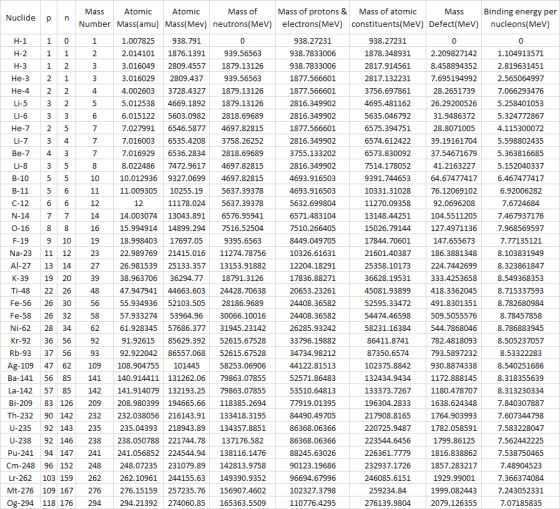
Task: Select the Og-294 nuclide cell
Action: point(20,503)
